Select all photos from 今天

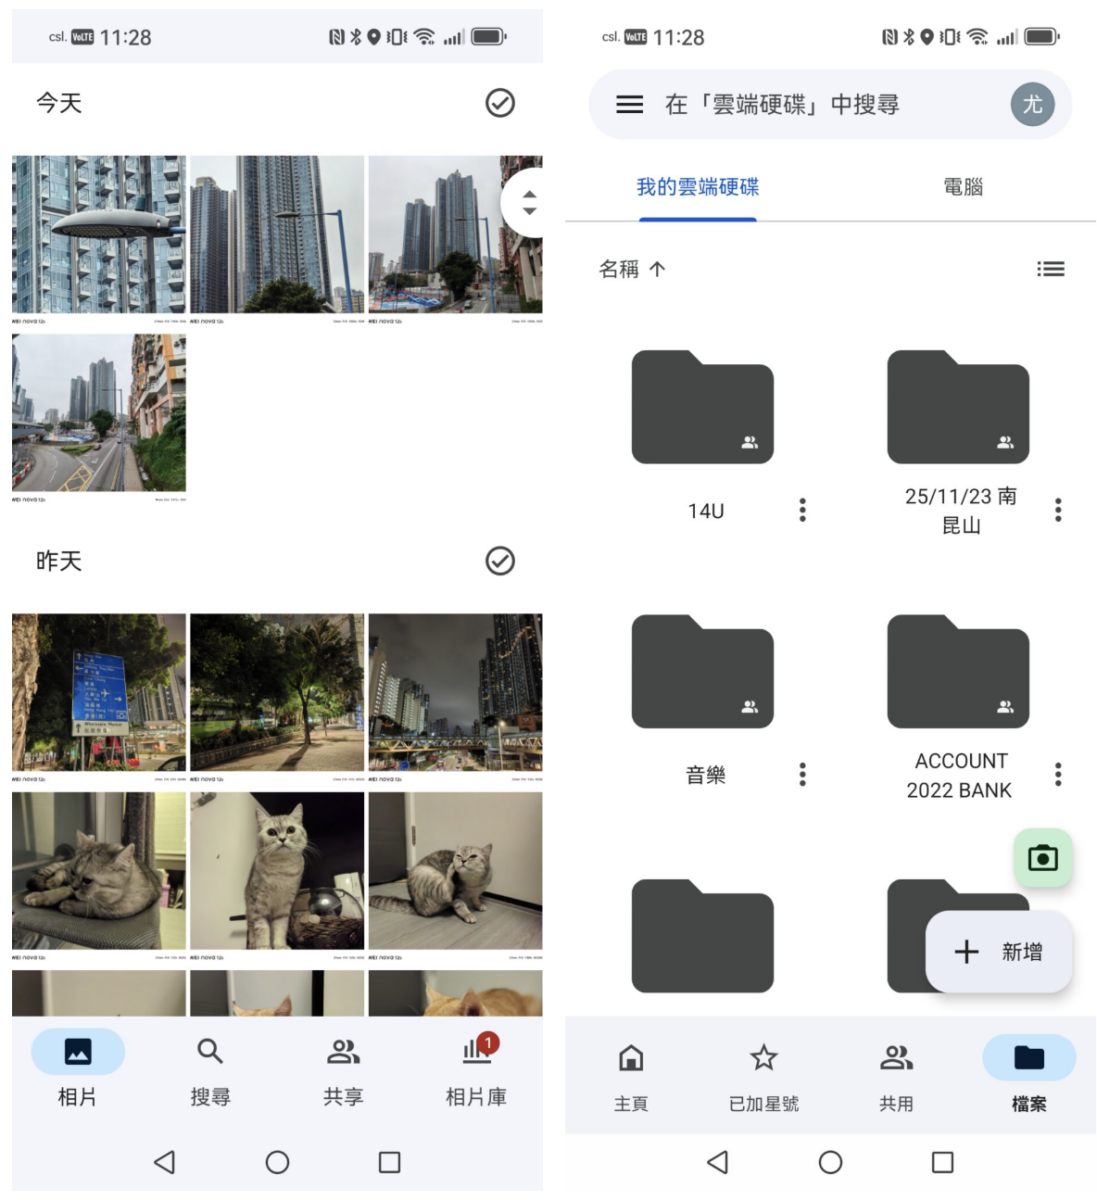point(500,103)
